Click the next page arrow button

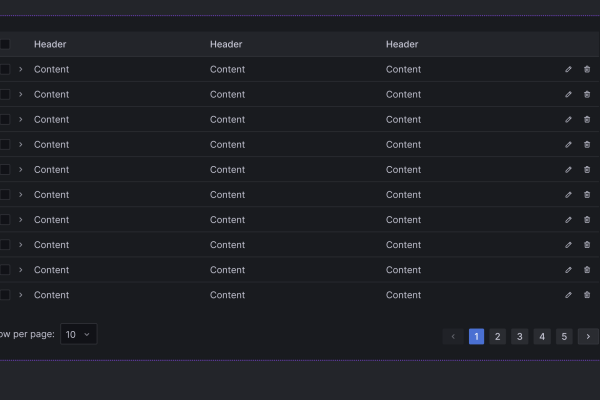click(587, 336)
